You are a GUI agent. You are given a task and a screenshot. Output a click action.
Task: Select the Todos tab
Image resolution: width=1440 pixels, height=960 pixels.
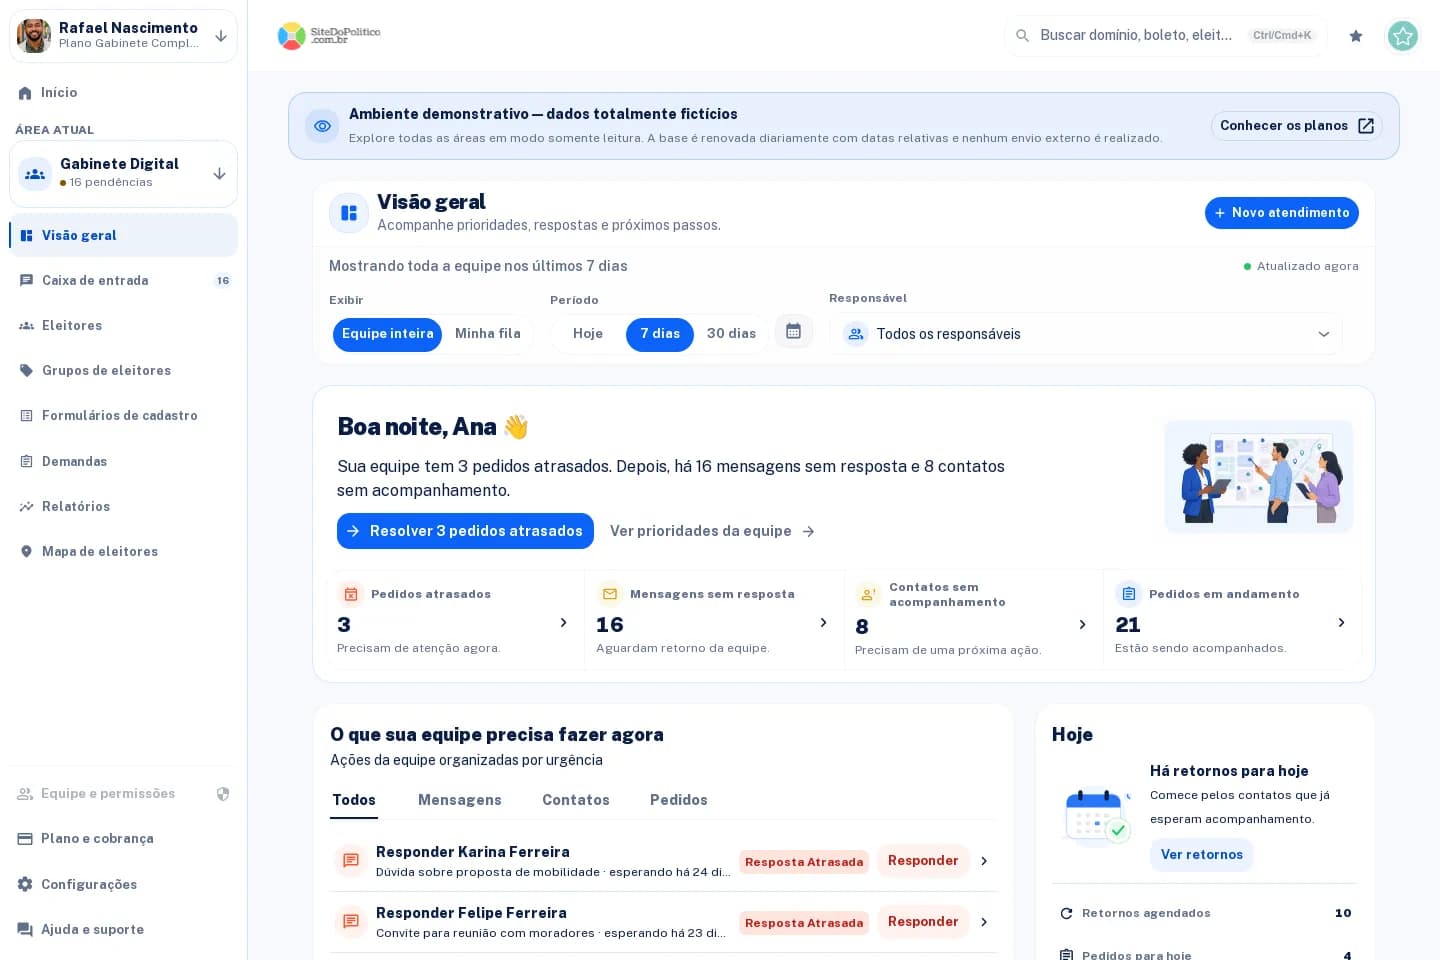coord(354,800)
